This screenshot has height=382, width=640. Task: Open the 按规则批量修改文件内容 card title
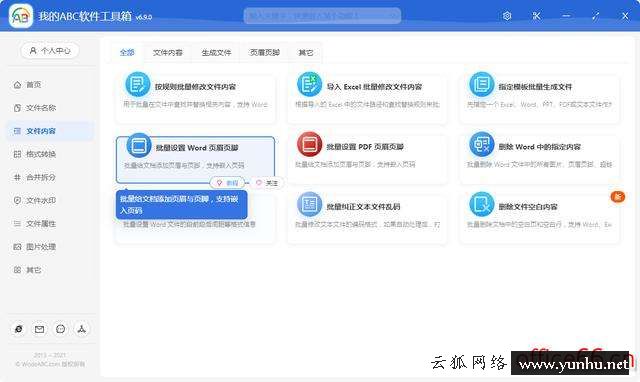pos(195,87)
